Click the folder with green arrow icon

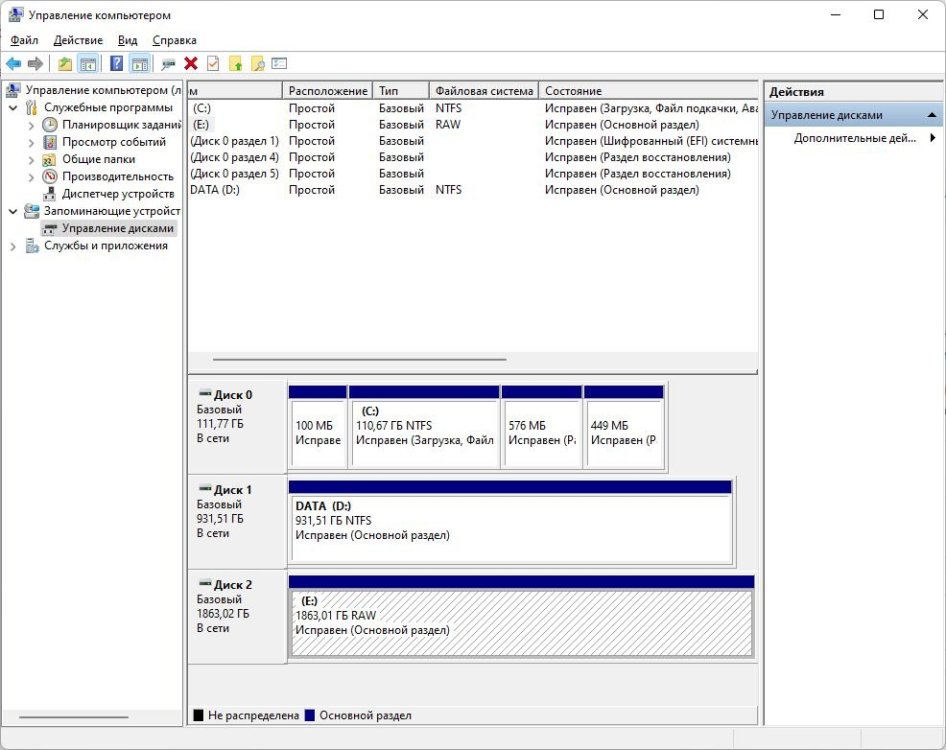[x=236, y=64]
